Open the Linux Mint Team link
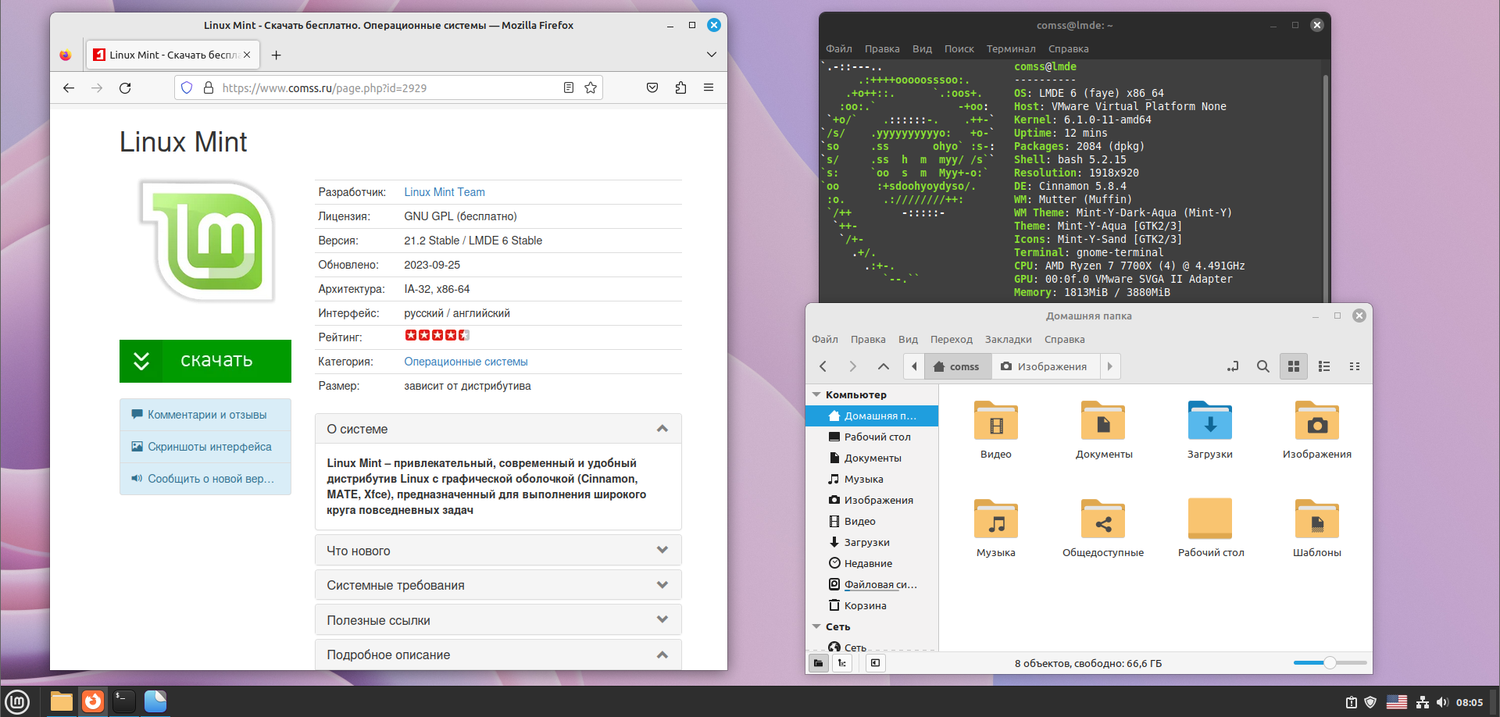The height and width of the screenshot is (717, 1500). click(x=444, y=192)
